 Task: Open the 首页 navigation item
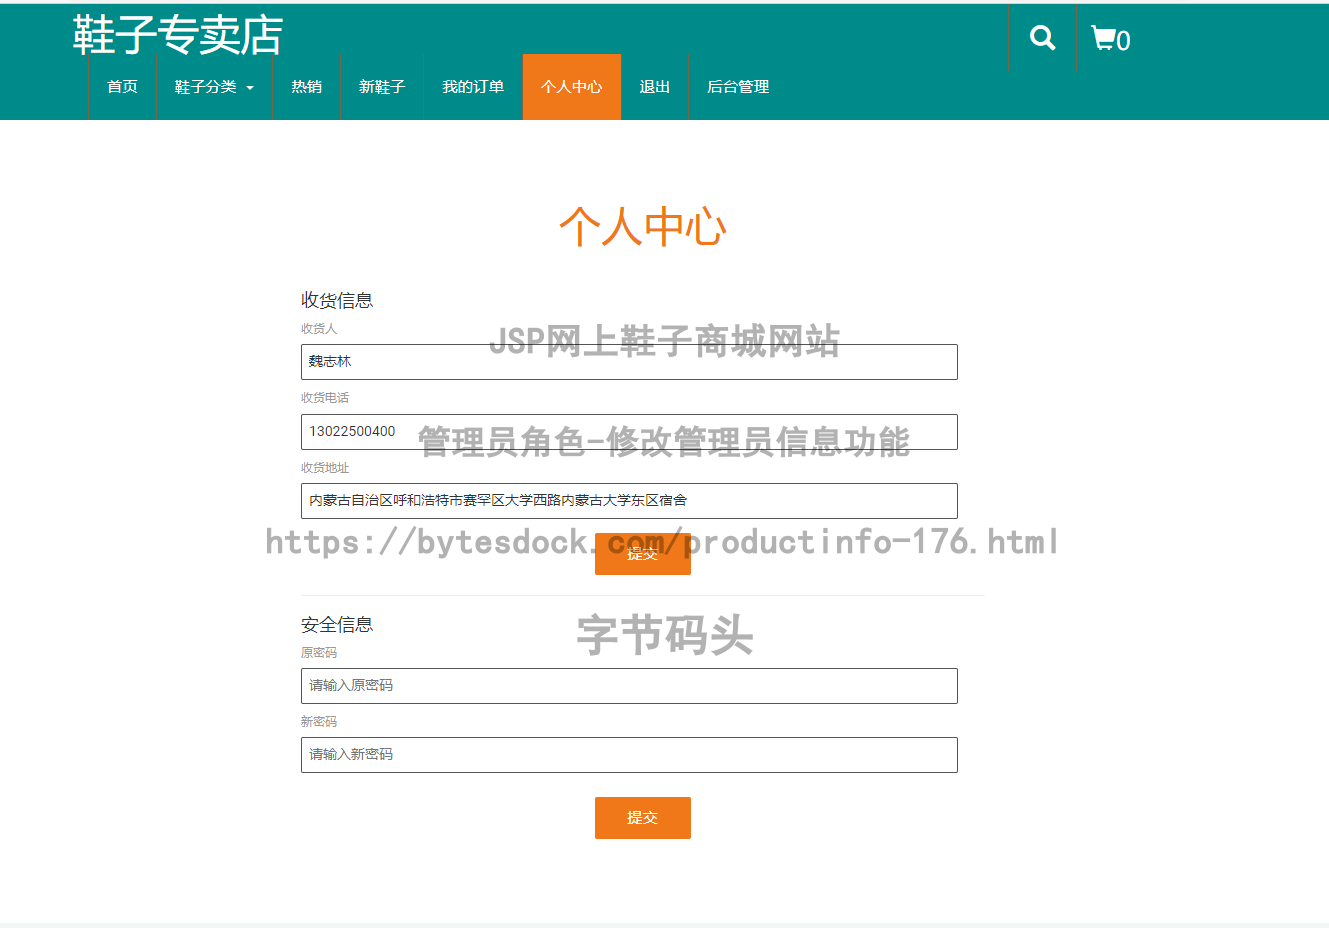122,87
